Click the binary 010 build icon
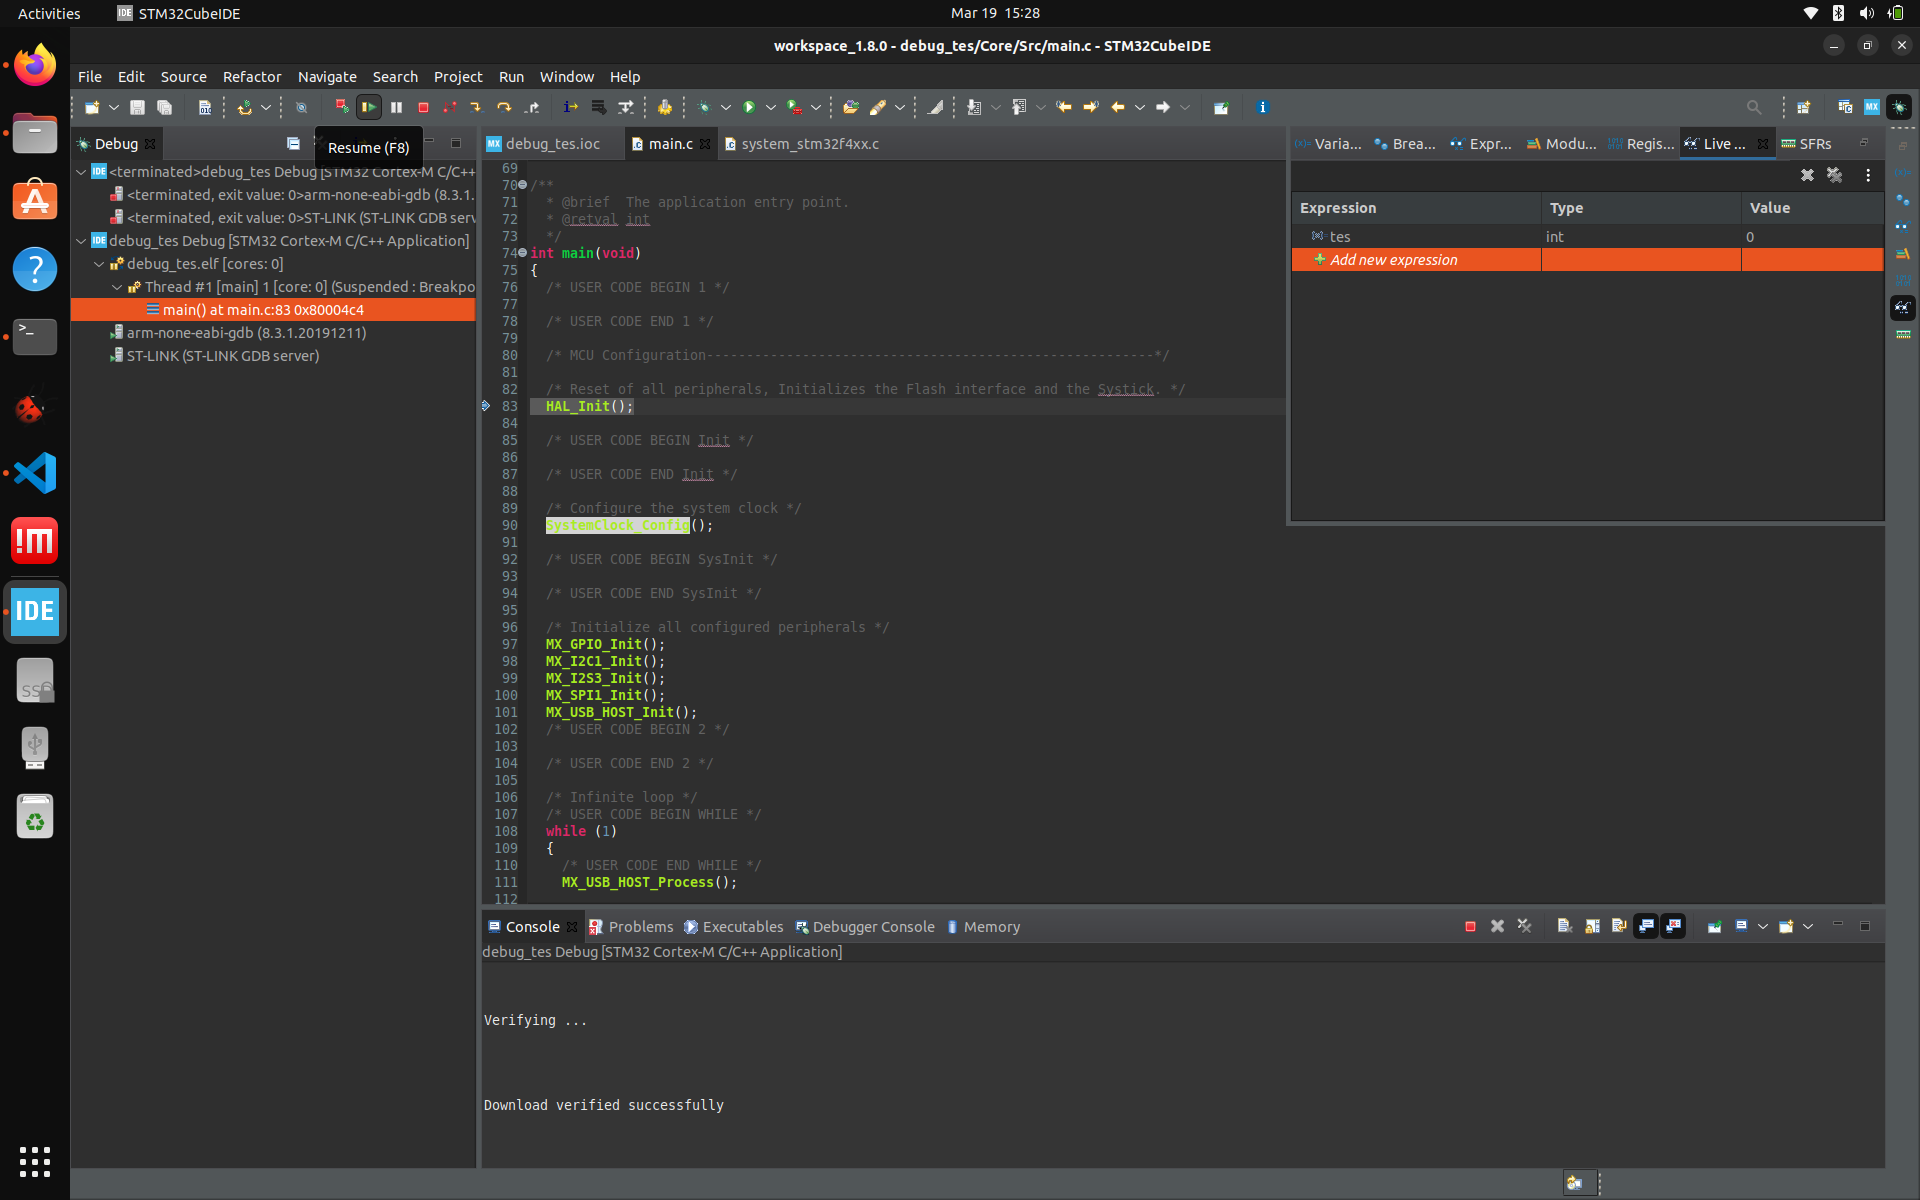Image resolution: width=1920 pixels, height=1200 pixels. [204, 107]
